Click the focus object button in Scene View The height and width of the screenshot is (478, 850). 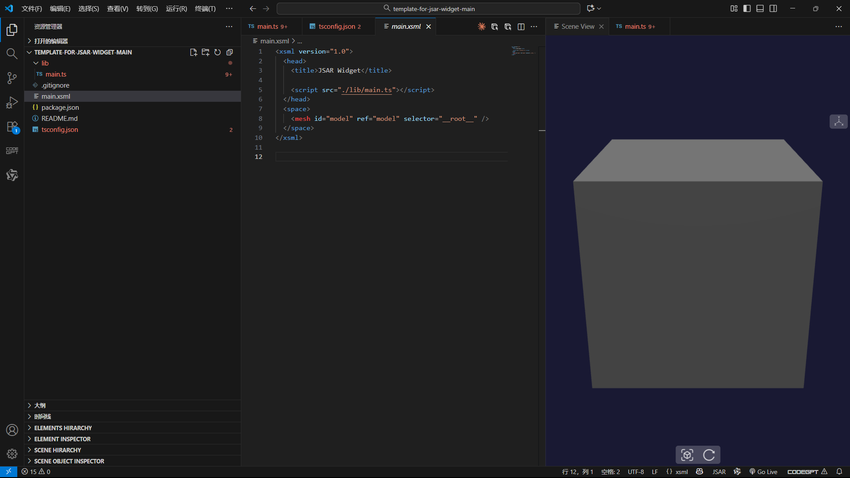[687, 455]
